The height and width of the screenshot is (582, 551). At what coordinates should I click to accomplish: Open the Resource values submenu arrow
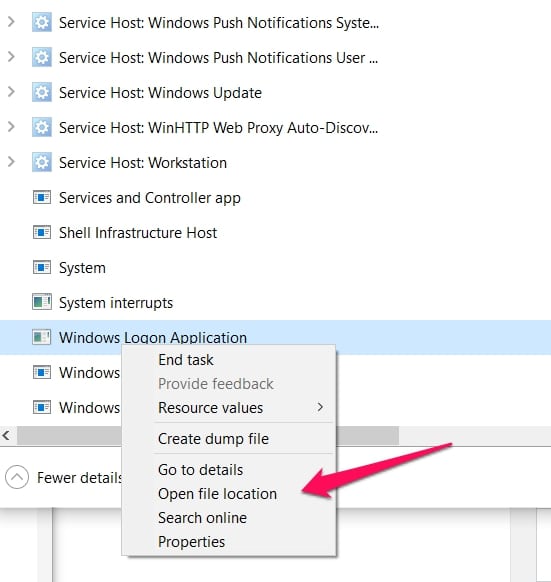tap(320, 407)
